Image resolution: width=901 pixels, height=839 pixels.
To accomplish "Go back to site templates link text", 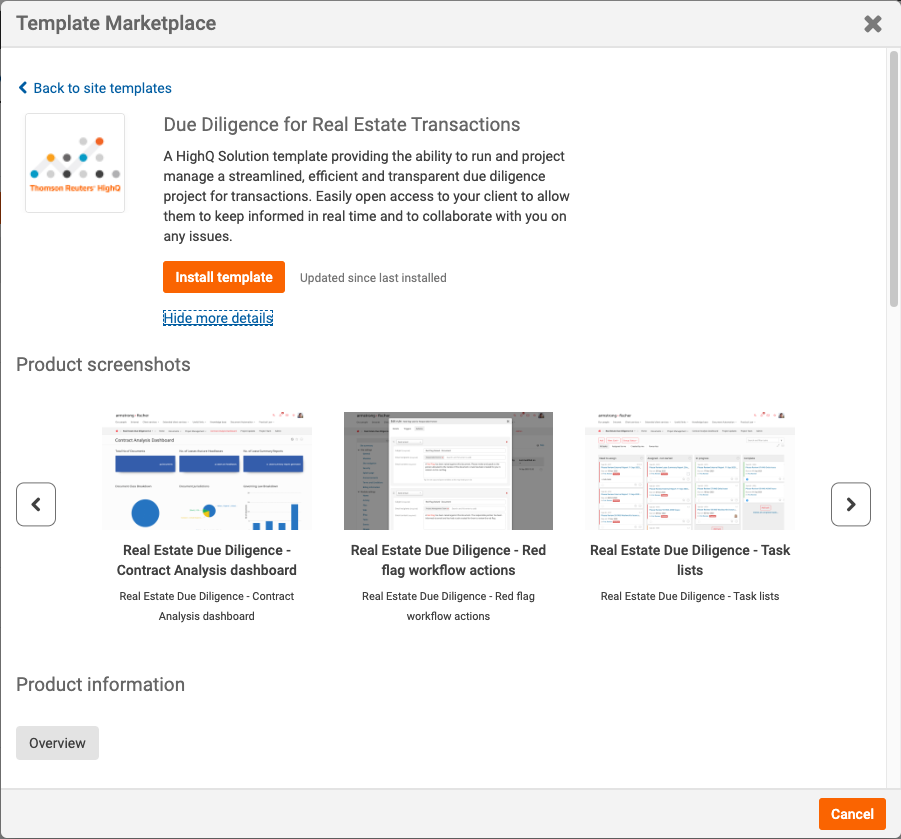I will [x=102, y=88].
